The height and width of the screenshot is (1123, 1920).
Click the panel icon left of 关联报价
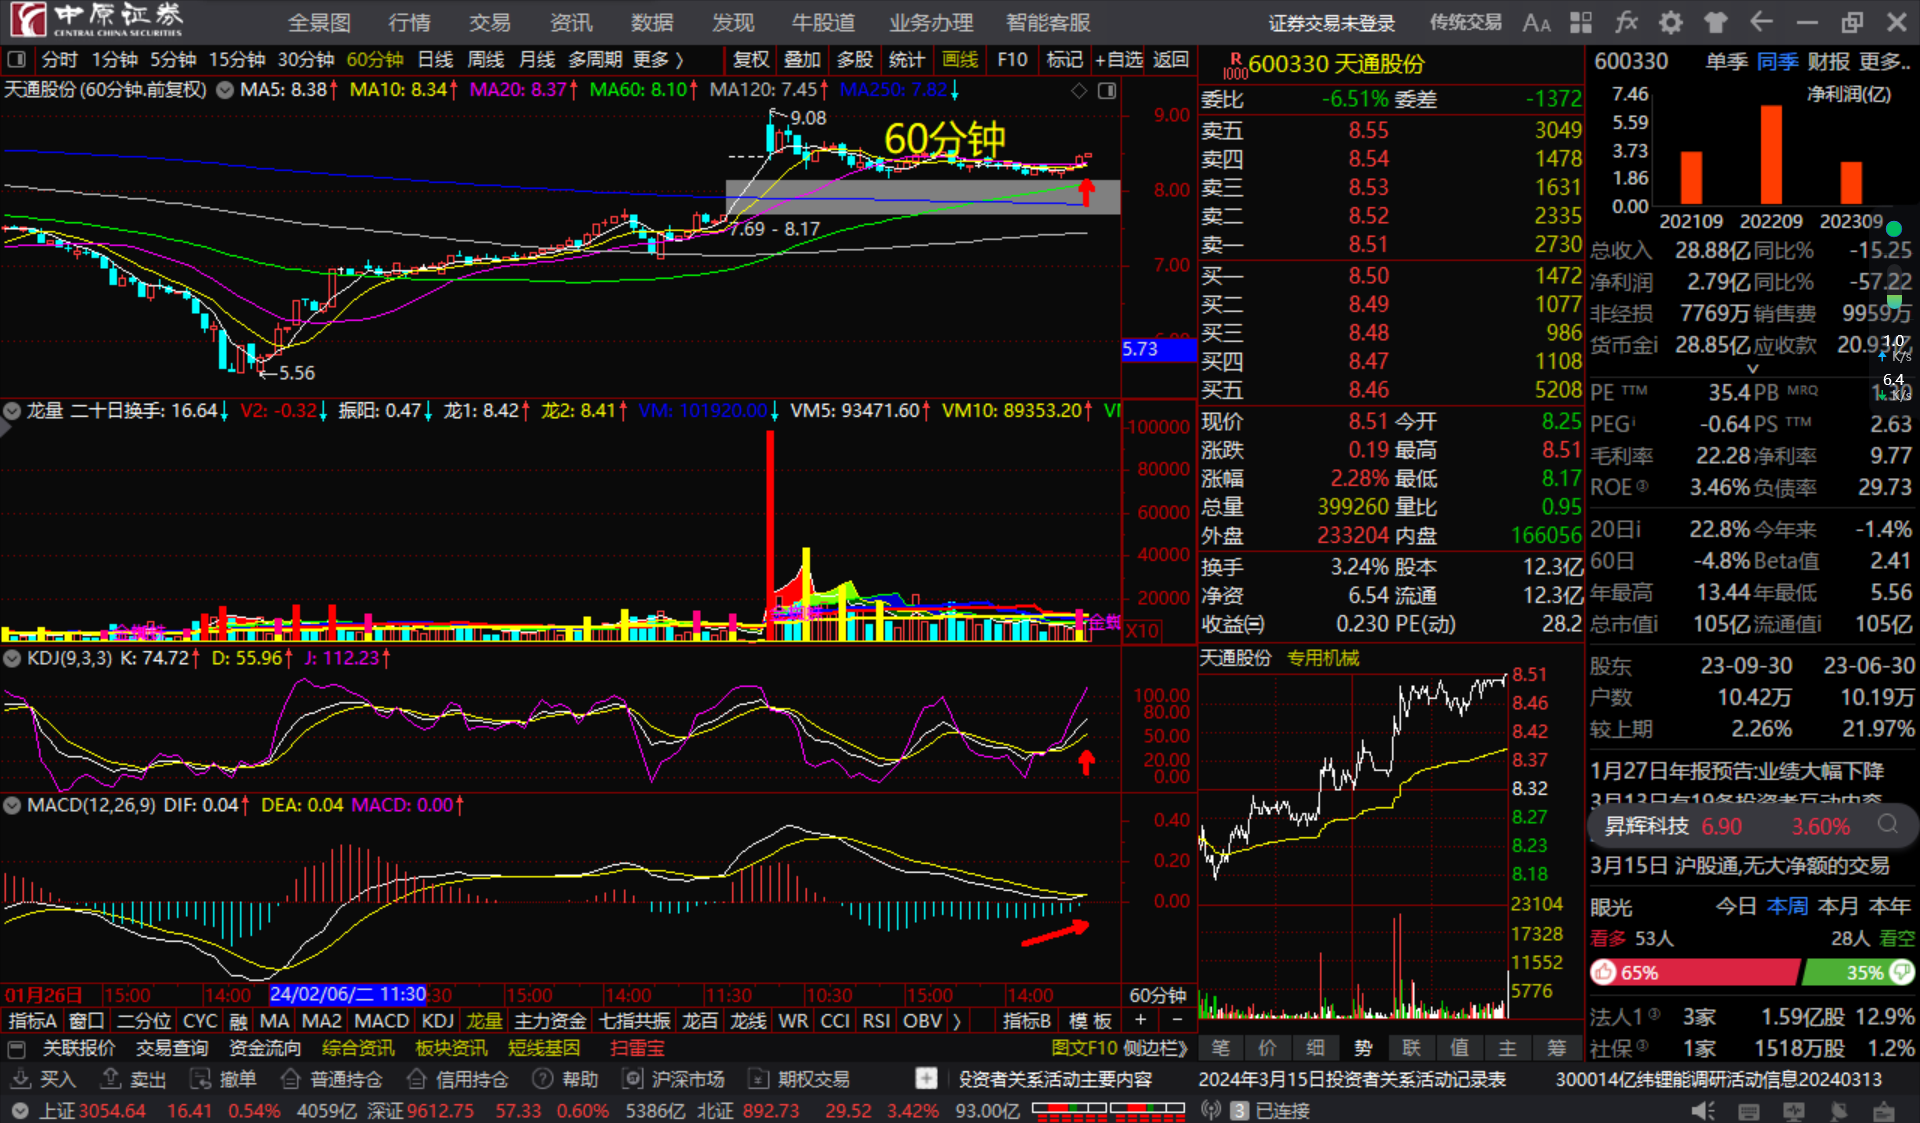[16, 1048]
